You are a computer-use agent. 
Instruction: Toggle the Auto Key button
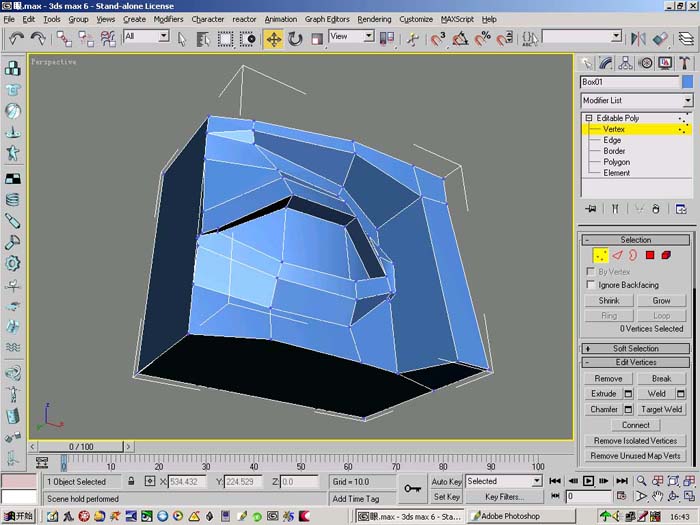click(x=446, y=481)
